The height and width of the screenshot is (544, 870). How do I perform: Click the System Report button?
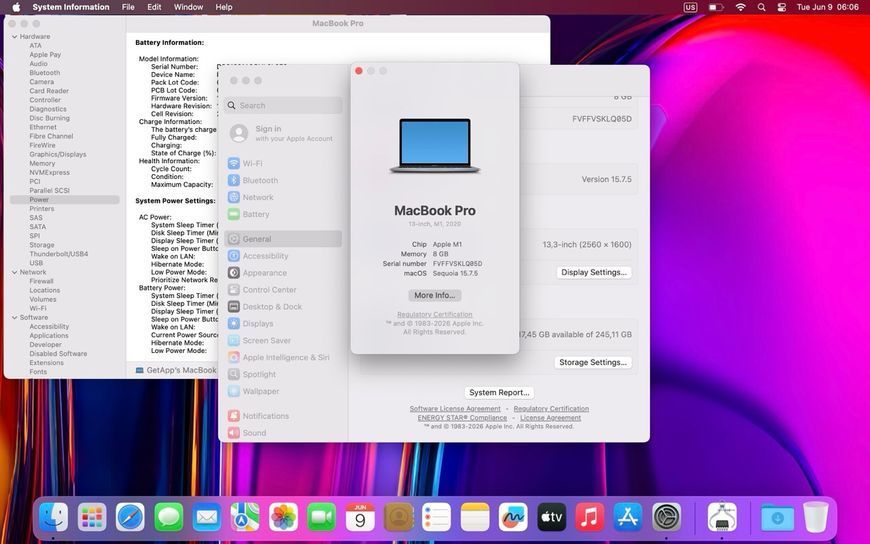(x=499, y=392)
